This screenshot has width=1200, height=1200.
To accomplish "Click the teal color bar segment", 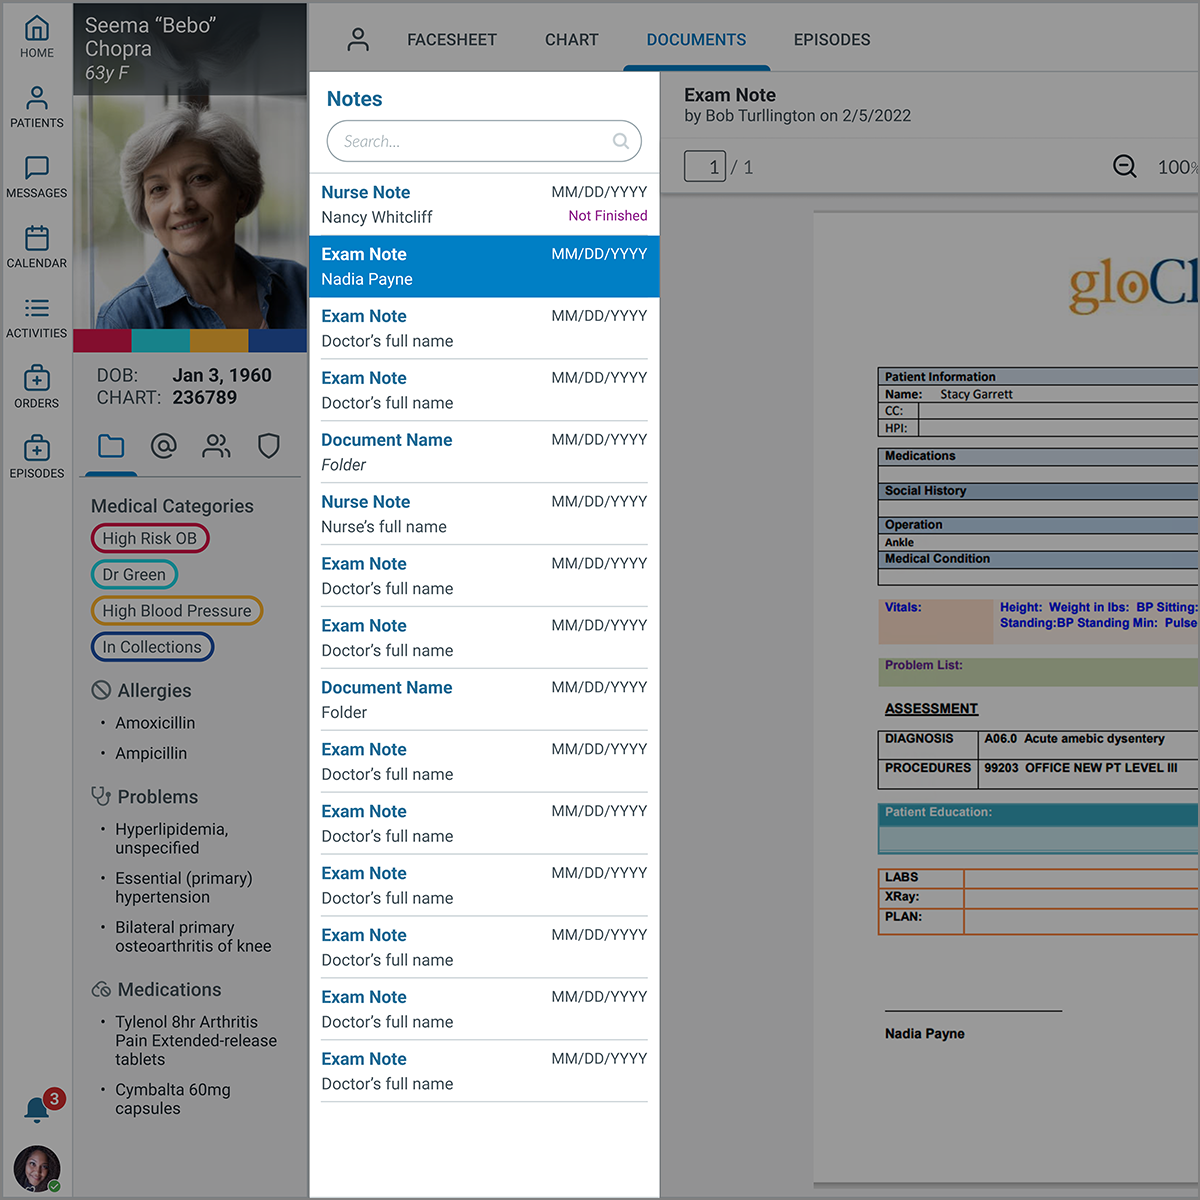I will click(x=160, y=341).
